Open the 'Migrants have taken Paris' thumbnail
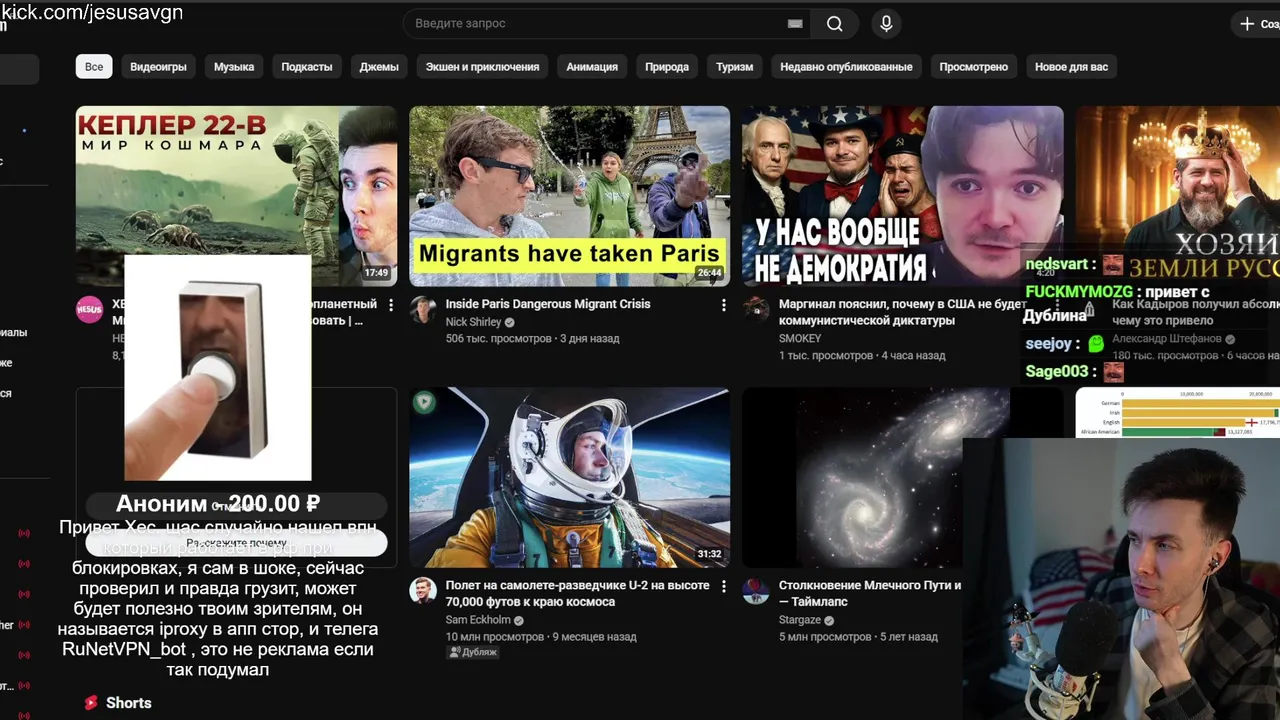The width and height of the screenshot is (1280, 720). pos(569,196)
